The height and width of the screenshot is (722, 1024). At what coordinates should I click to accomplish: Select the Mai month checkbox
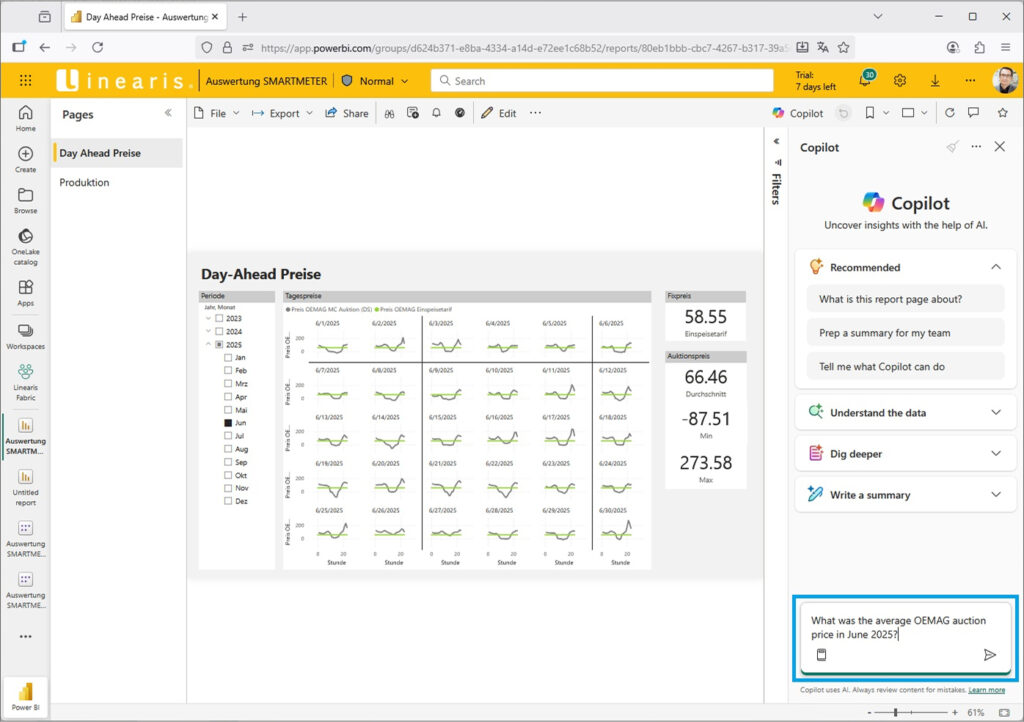228,410
